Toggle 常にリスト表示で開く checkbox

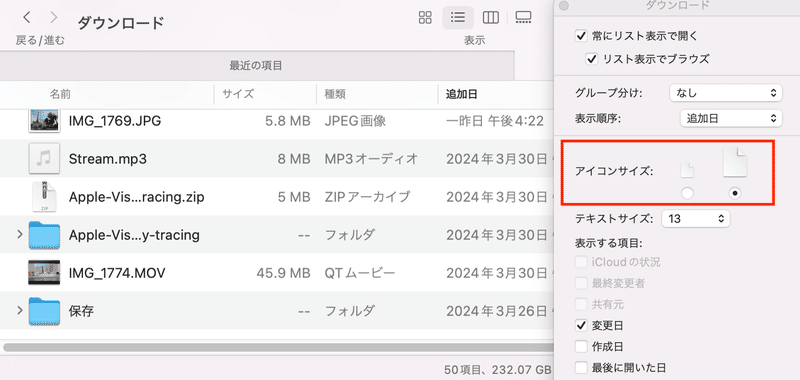point(581,36)
